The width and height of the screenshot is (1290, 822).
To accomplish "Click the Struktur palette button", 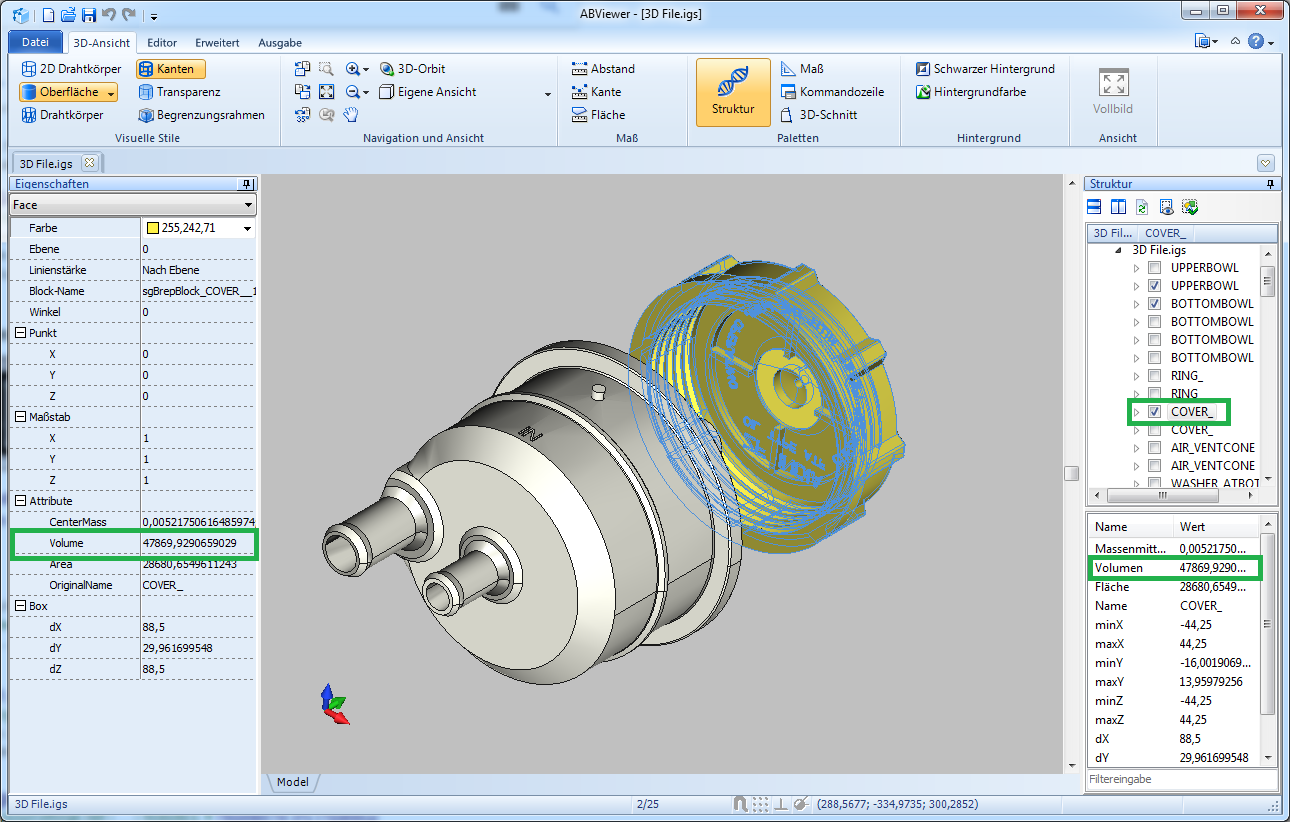I will tap(733, 92).
